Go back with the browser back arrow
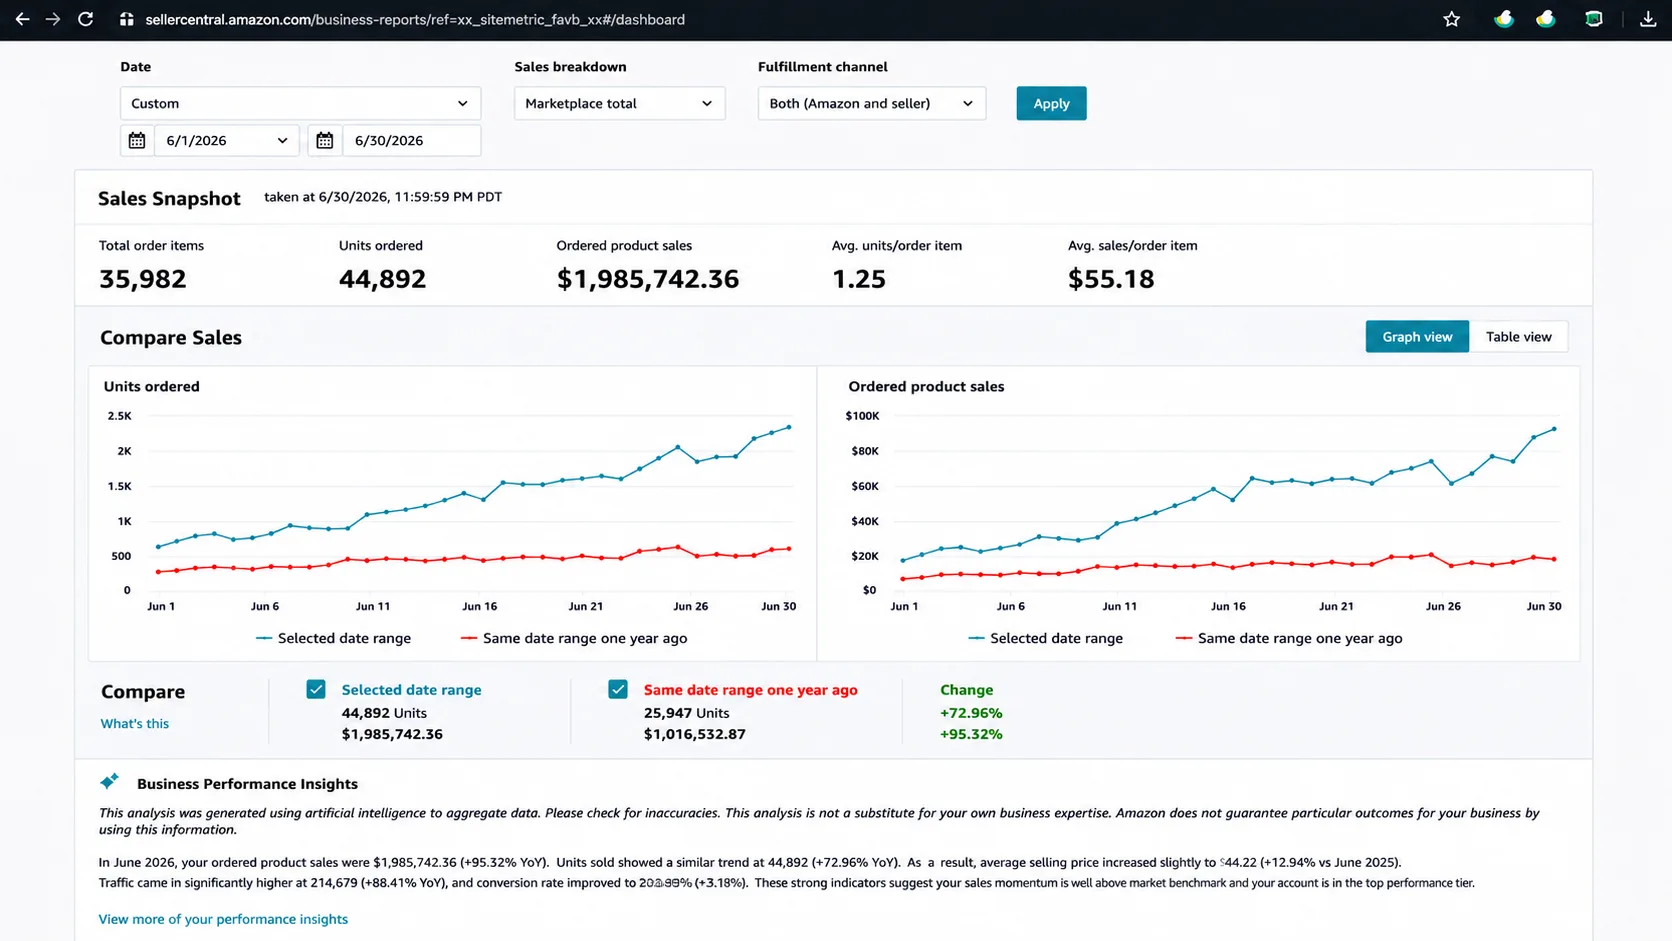Screen dimensions: 1672x941 [22, 19]
